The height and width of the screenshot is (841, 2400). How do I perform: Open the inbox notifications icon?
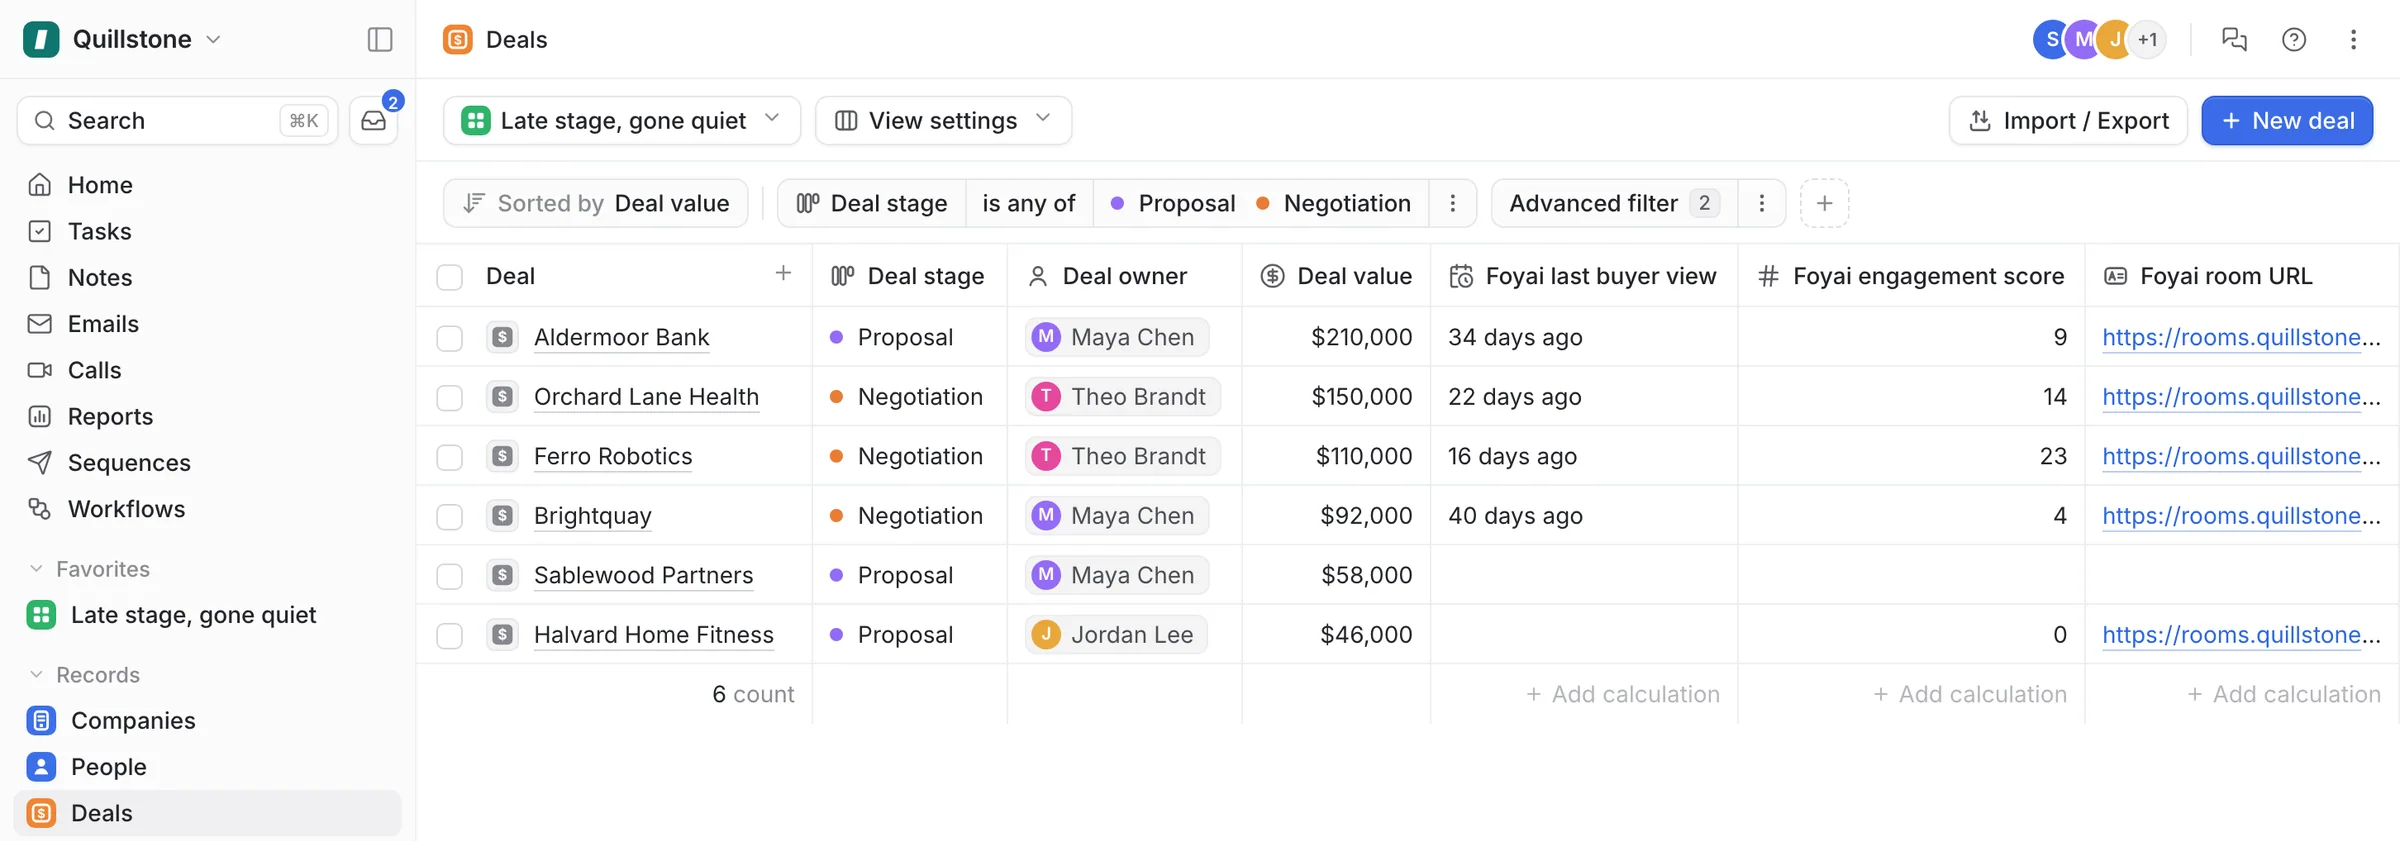click(374, 121)
